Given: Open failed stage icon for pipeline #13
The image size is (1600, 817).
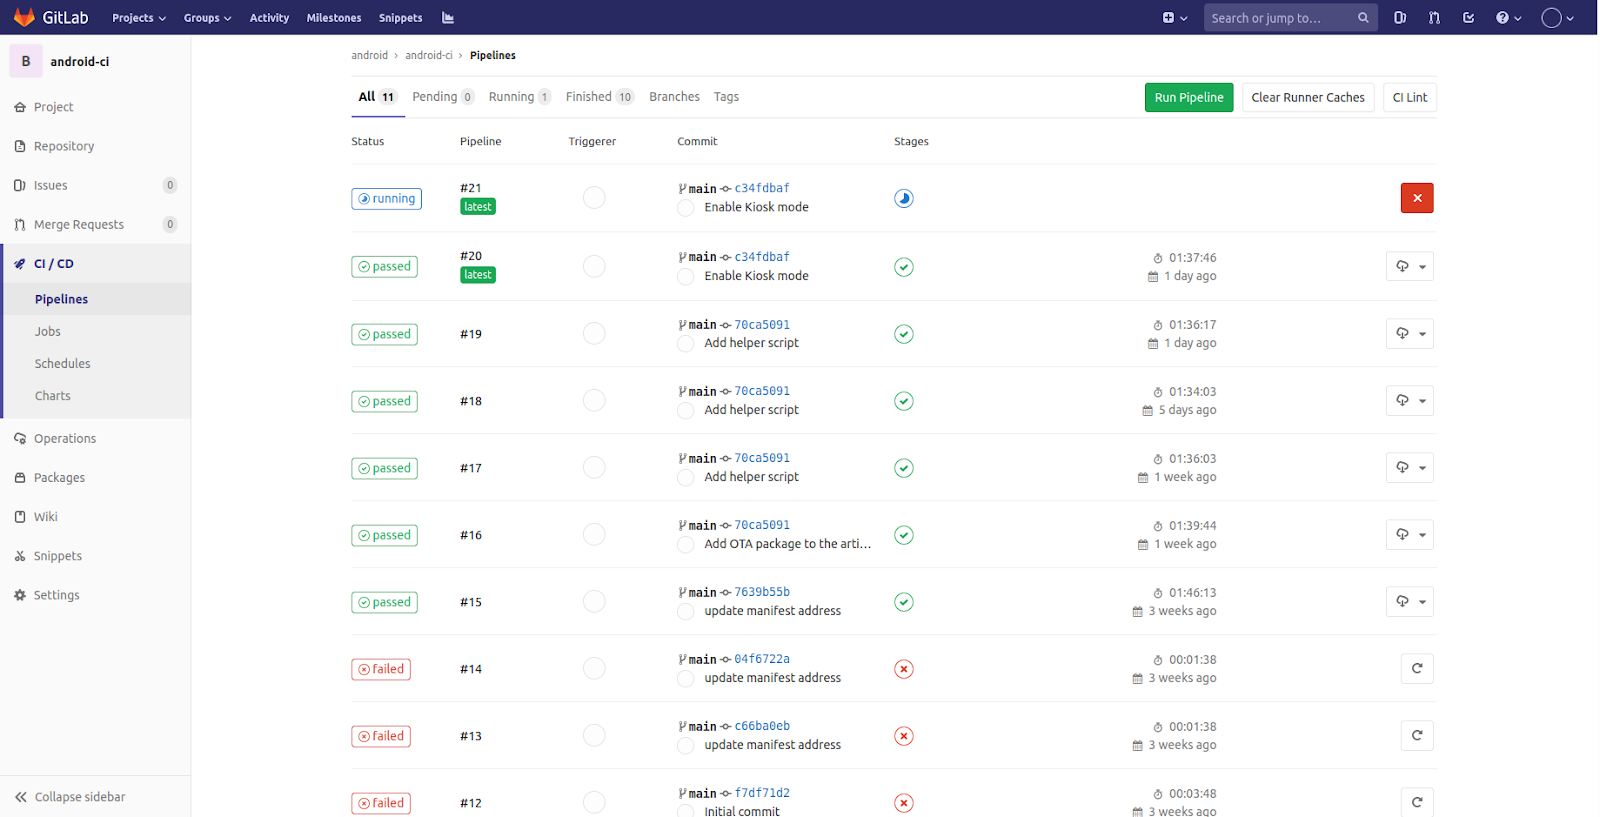Looking at the screenshot, I should pos(904,736).
